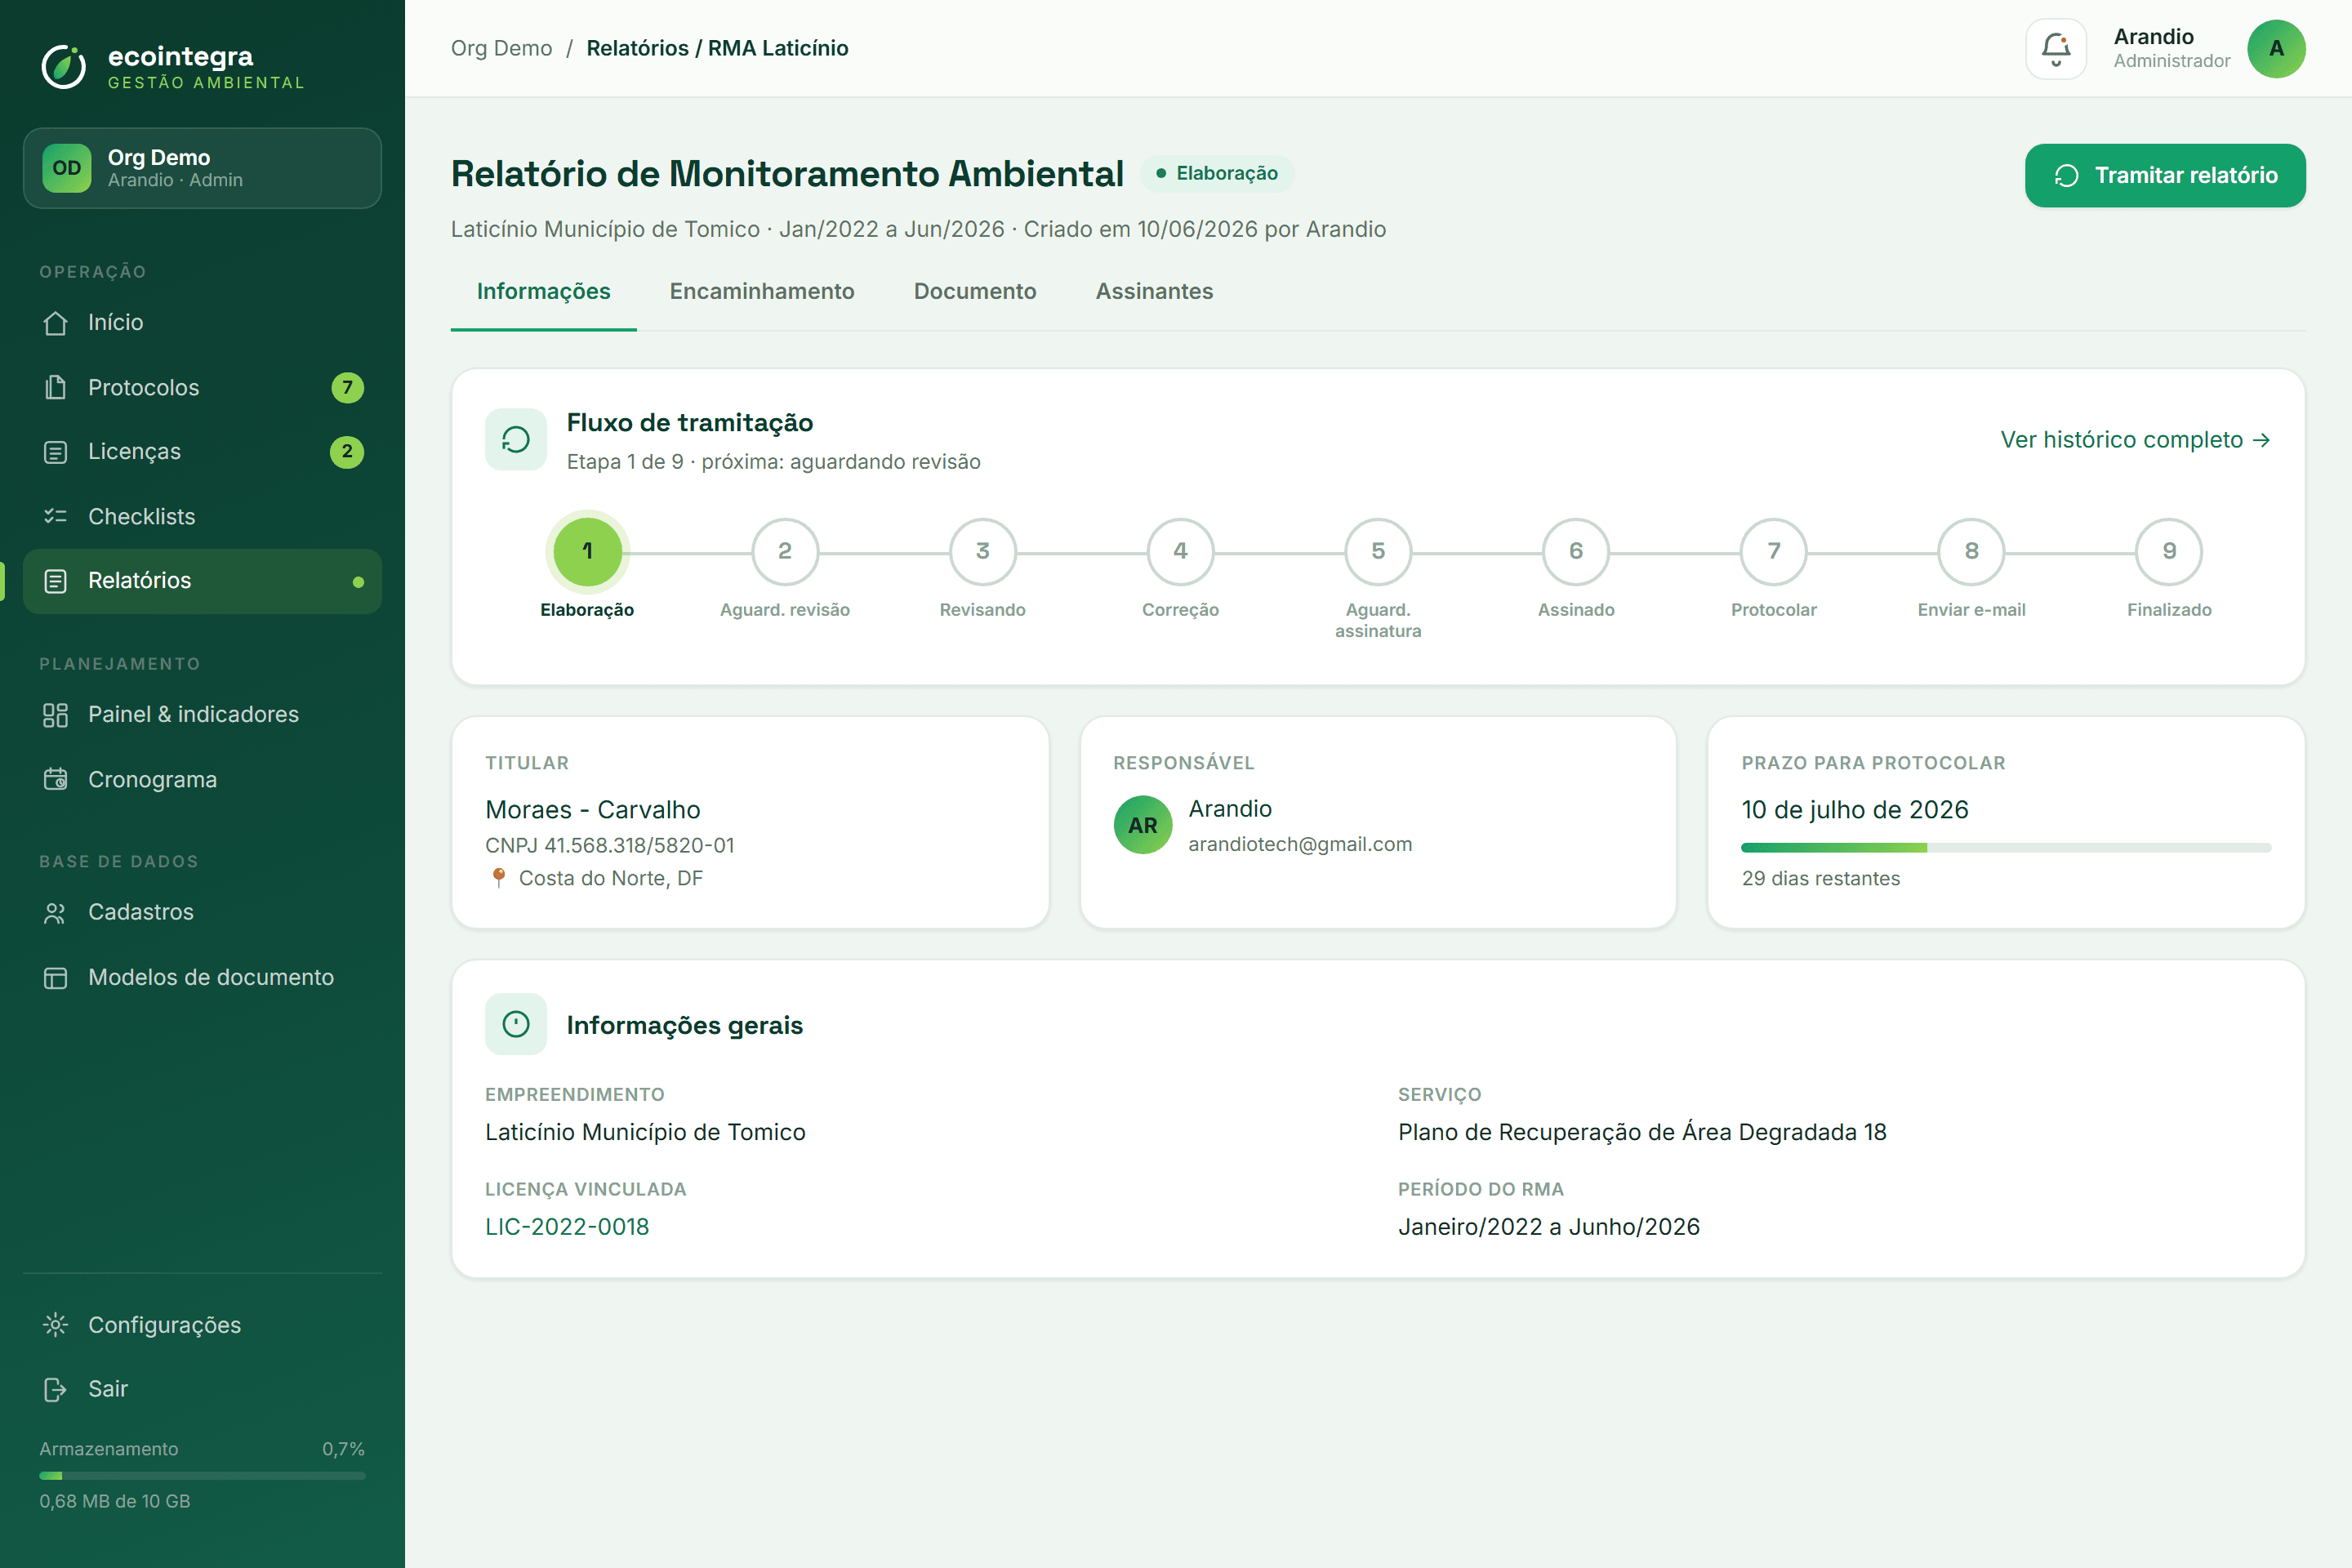
Task: Click the Tramitar relatório button
Action: (x=2165, y=176)
